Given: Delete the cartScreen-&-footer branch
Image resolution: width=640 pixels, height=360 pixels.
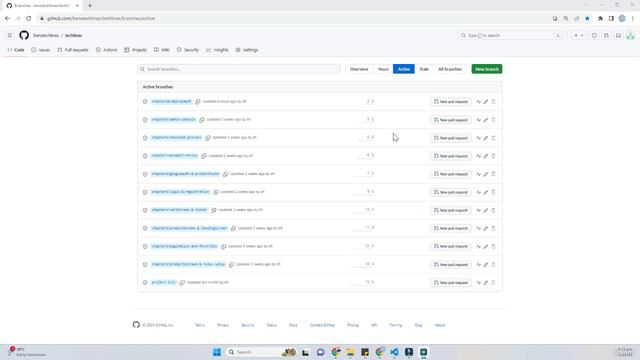Looking at the screenshot, I should click(x=493, y=210).
